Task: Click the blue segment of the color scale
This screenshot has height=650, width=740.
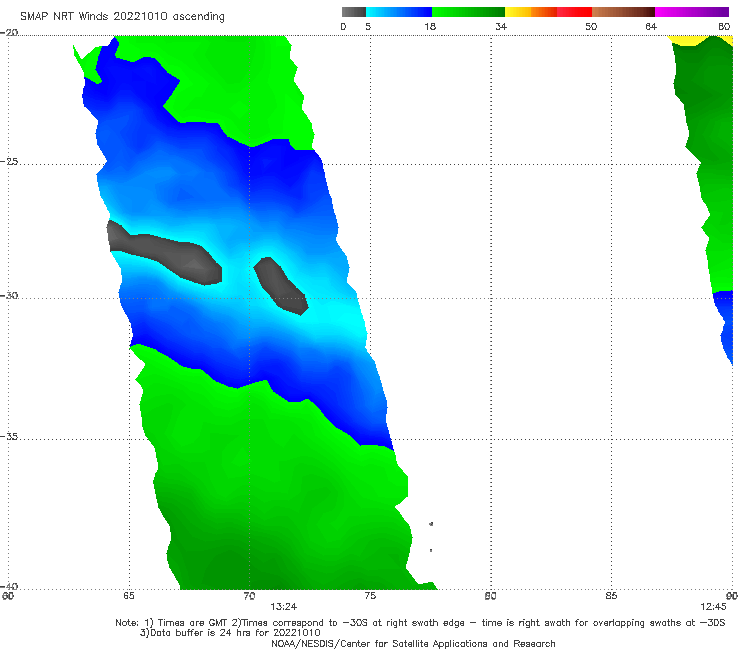Action: tap(399, 12)
